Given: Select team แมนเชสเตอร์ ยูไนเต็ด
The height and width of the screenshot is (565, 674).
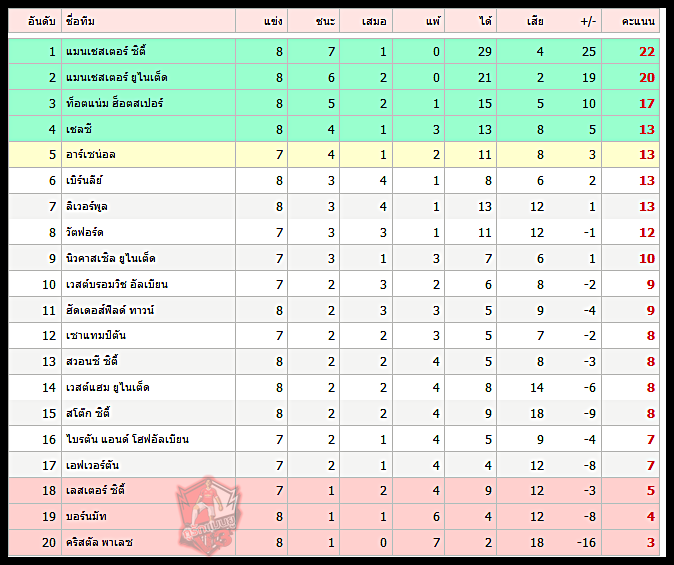Looking at the screenshot, I should 116,77.
